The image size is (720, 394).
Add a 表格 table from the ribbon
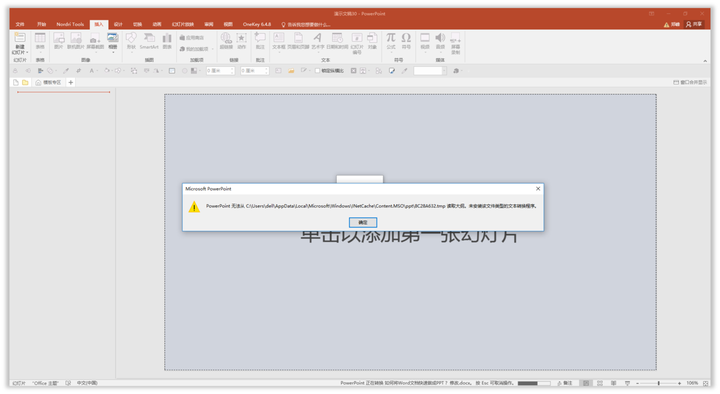pos(40,41)
